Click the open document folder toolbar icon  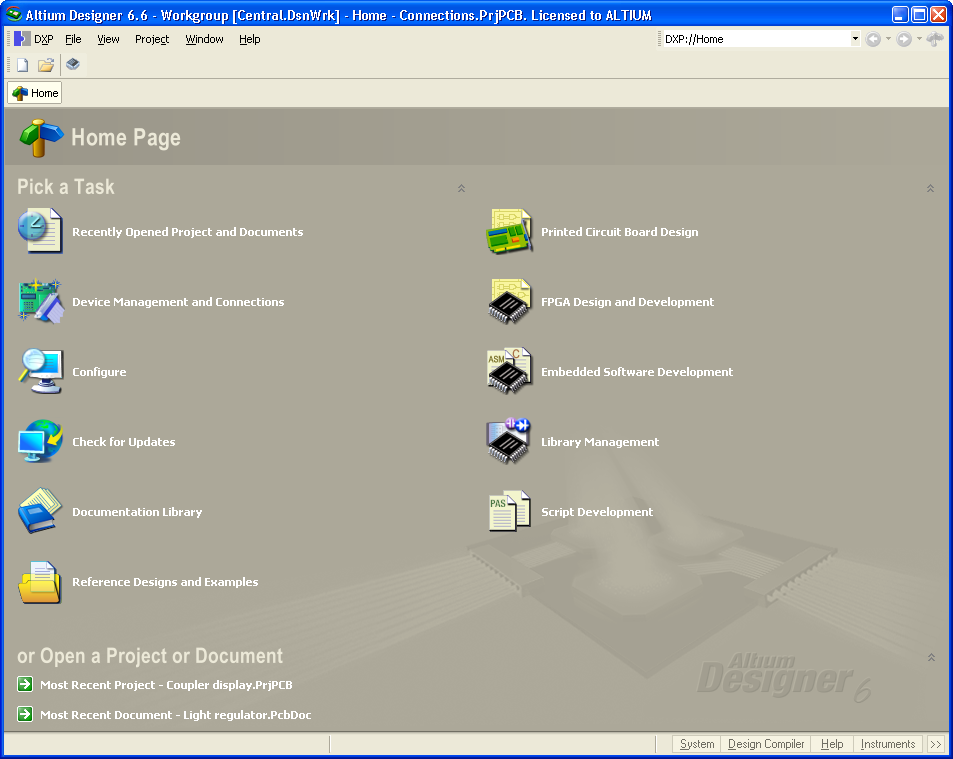point(46,65)
